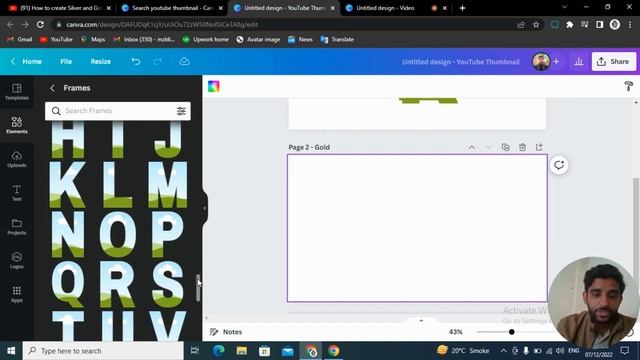Insert the letter M frame
Screen dimensions: 640x360
168,185
